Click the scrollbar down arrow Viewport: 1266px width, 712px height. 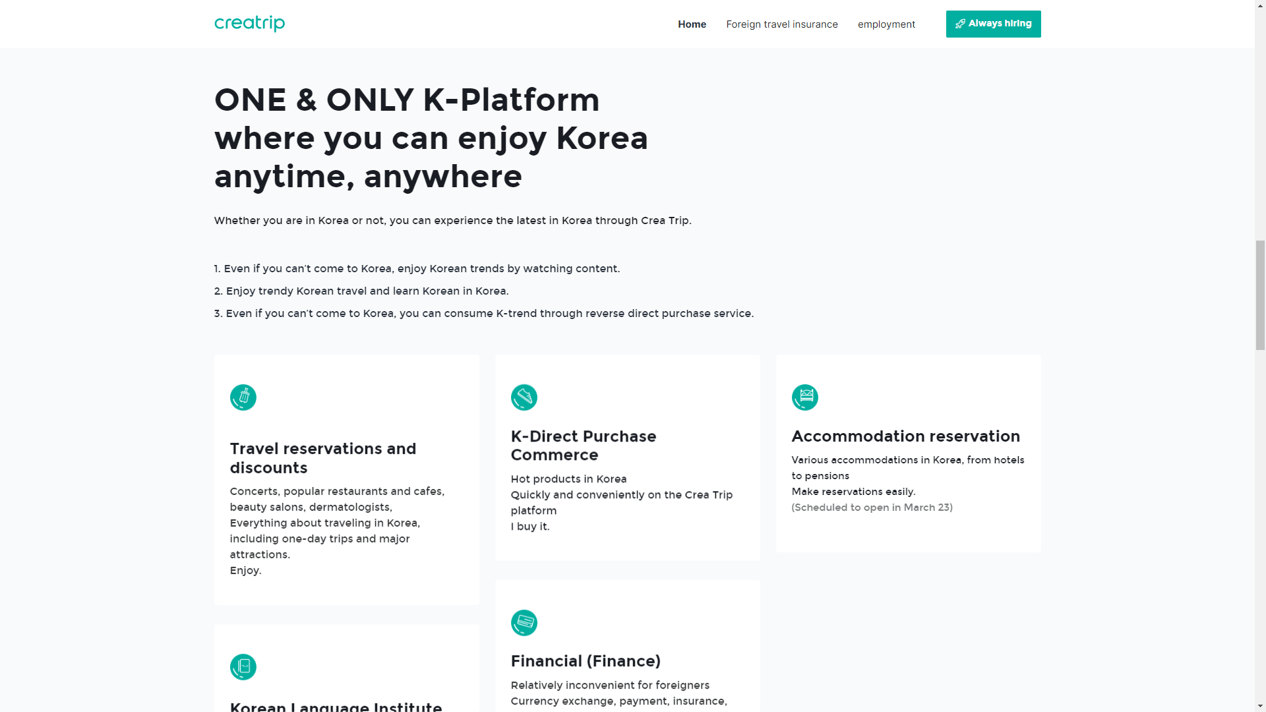point(1260,705)
